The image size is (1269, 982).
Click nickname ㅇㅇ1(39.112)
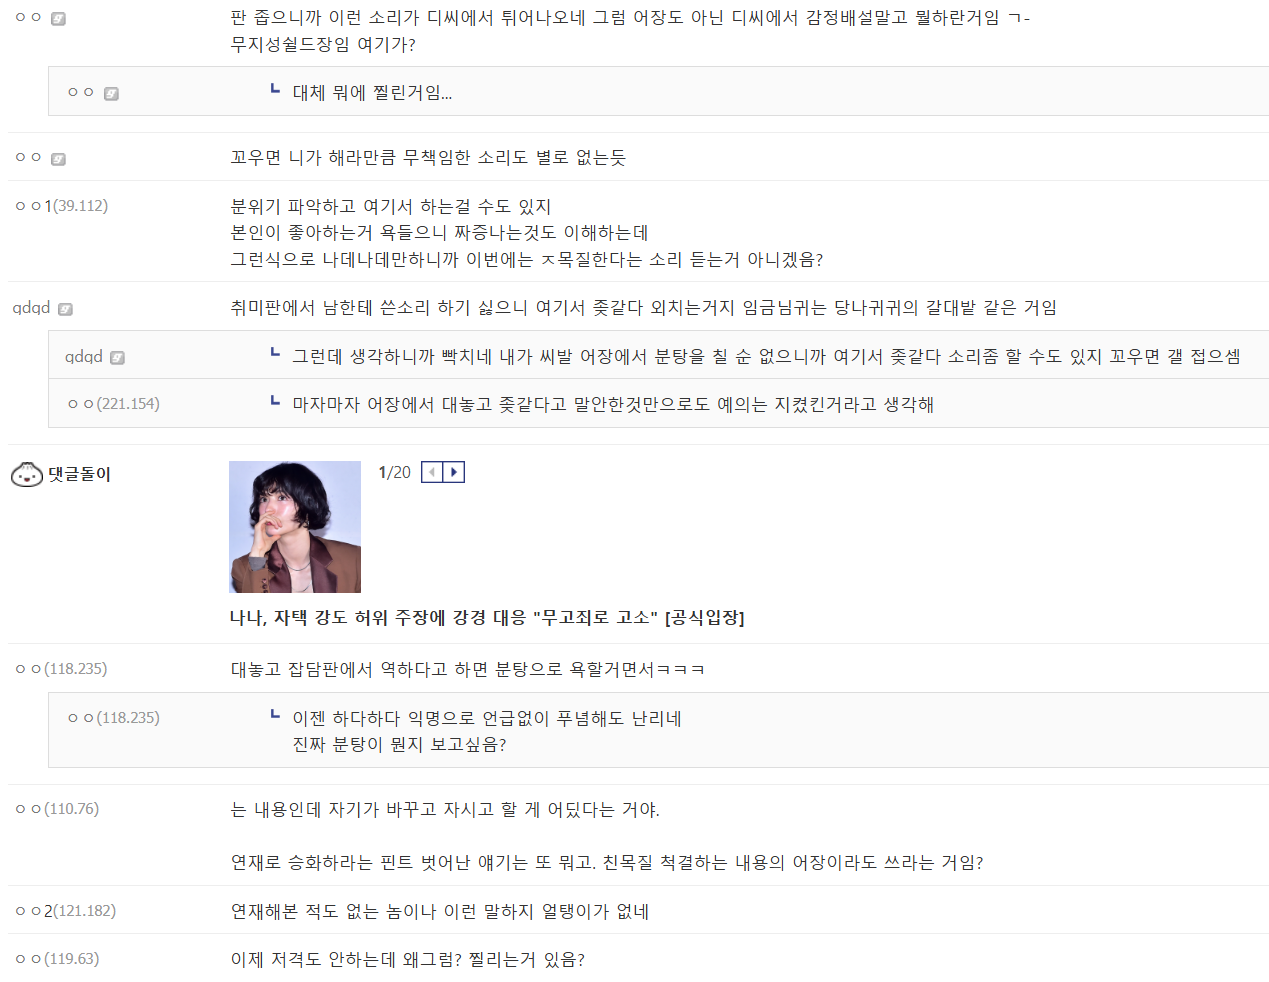pyautogui.click(x=62, y=206)
